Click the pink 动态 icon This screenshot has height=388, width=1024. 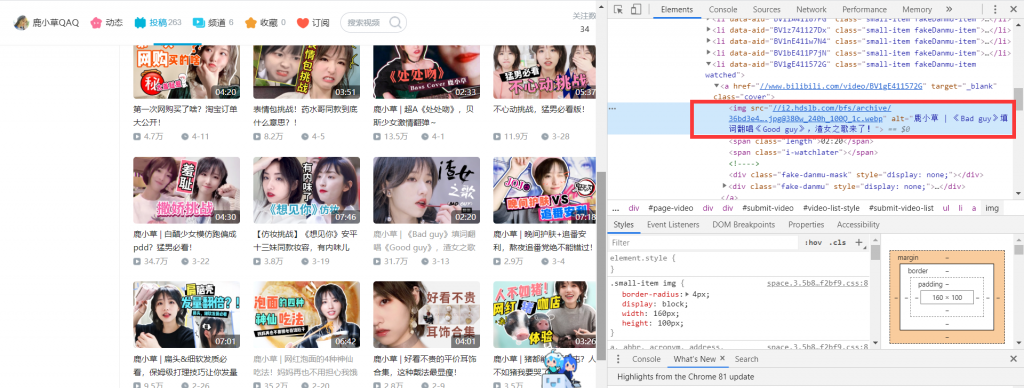[x=96, y=23]
